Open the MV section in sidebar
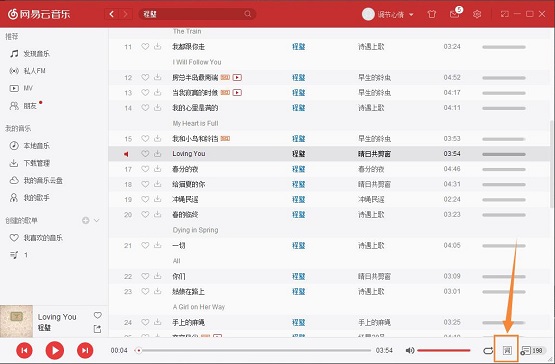Image resolution: width=555 pixels, height=364 pixels. point(21,88)
